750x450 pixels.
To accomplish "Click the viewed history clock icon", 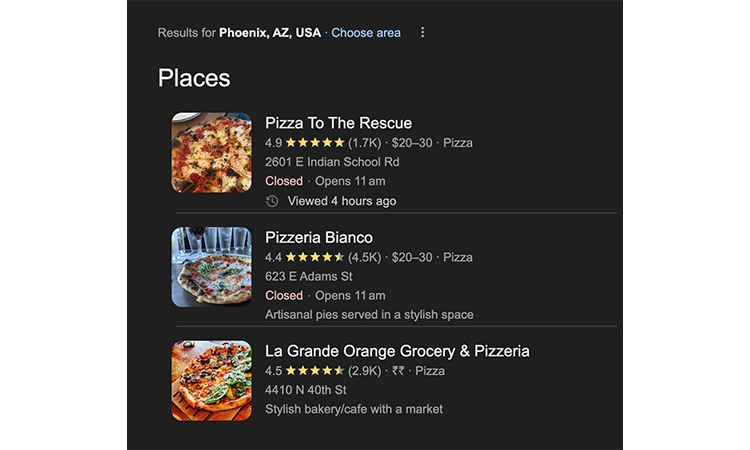I will (x=272, y=201).
